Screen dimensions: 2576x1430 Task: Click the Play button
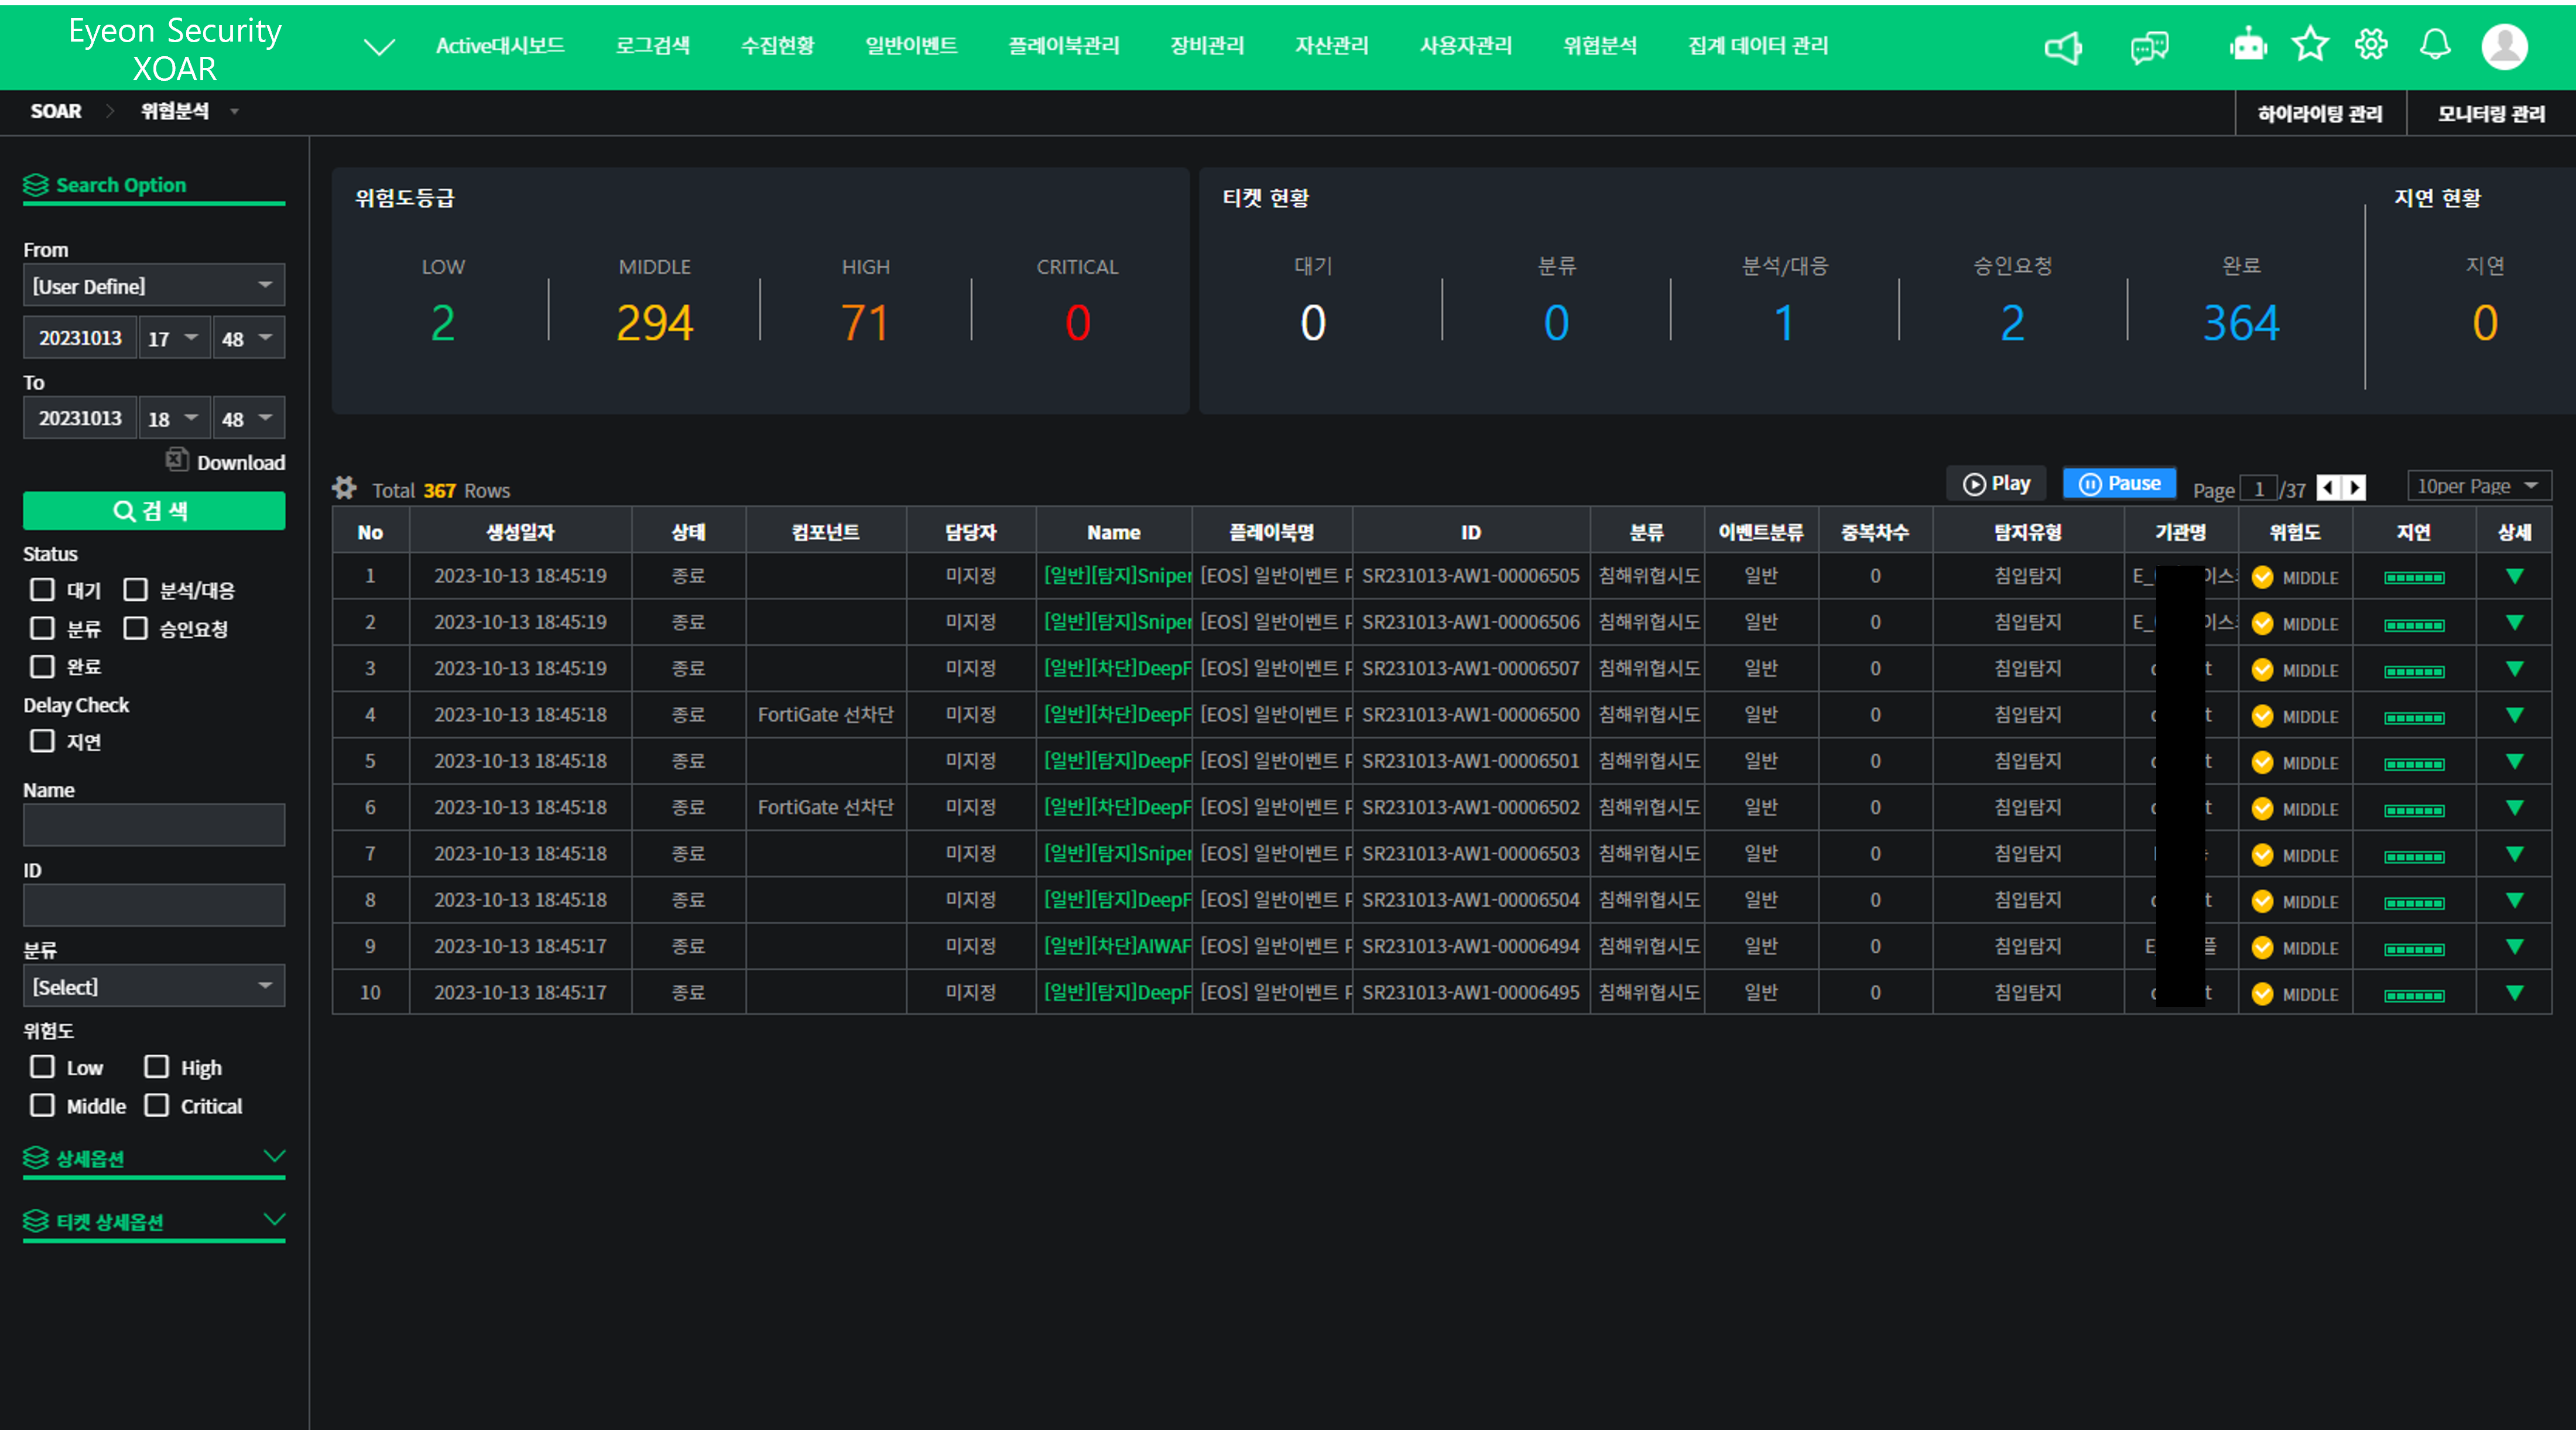click(1996, 484)
